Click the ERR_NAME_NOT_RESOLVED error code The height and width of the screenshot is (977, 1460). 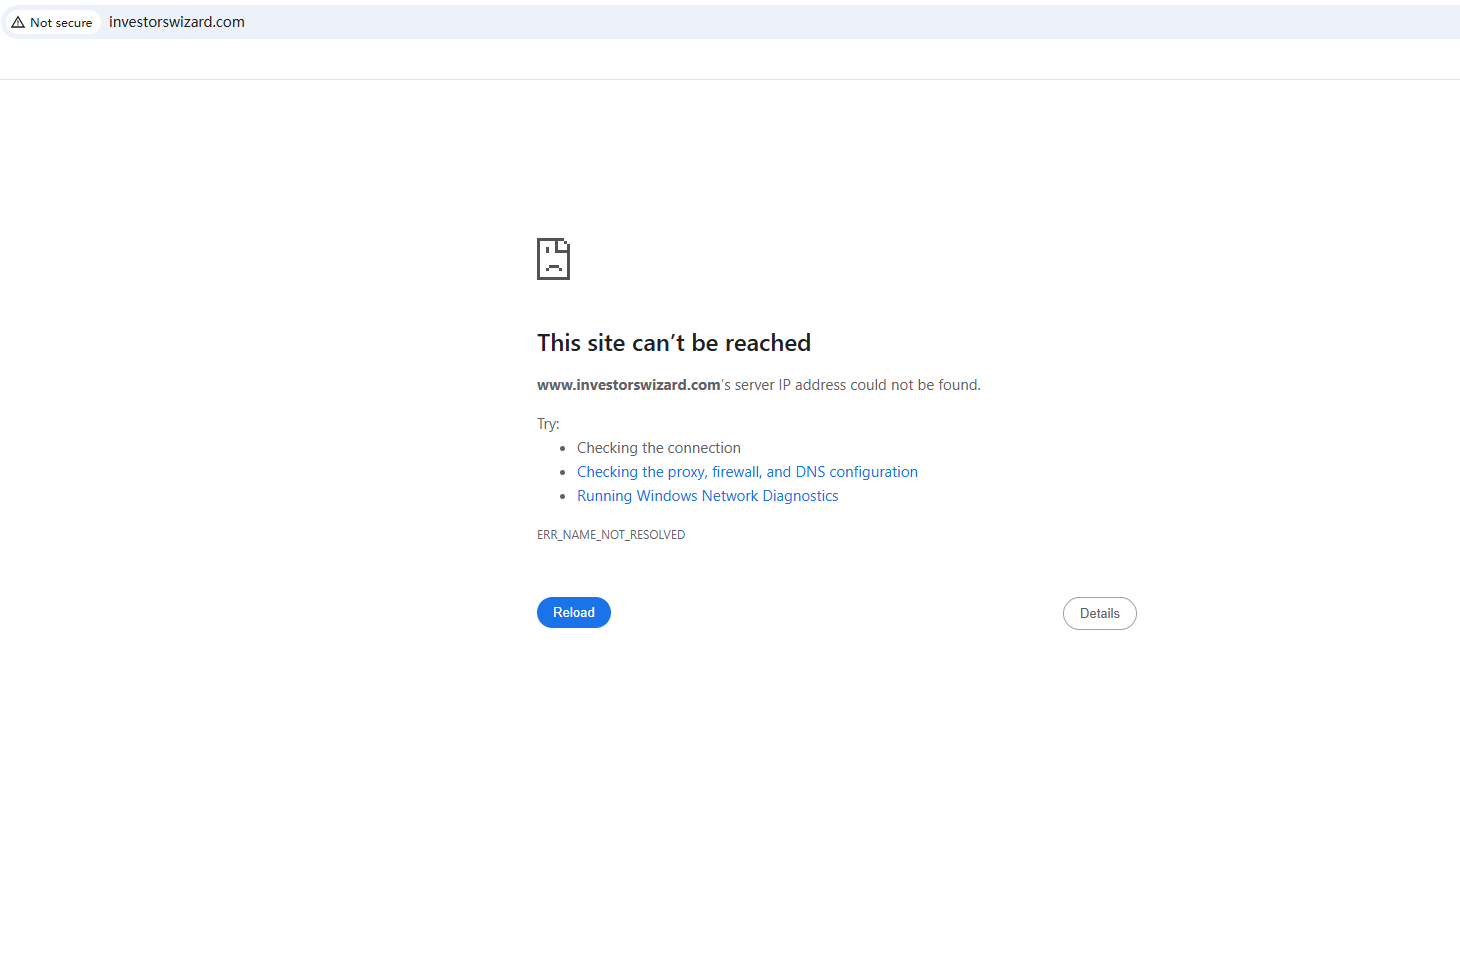point(611,535)
